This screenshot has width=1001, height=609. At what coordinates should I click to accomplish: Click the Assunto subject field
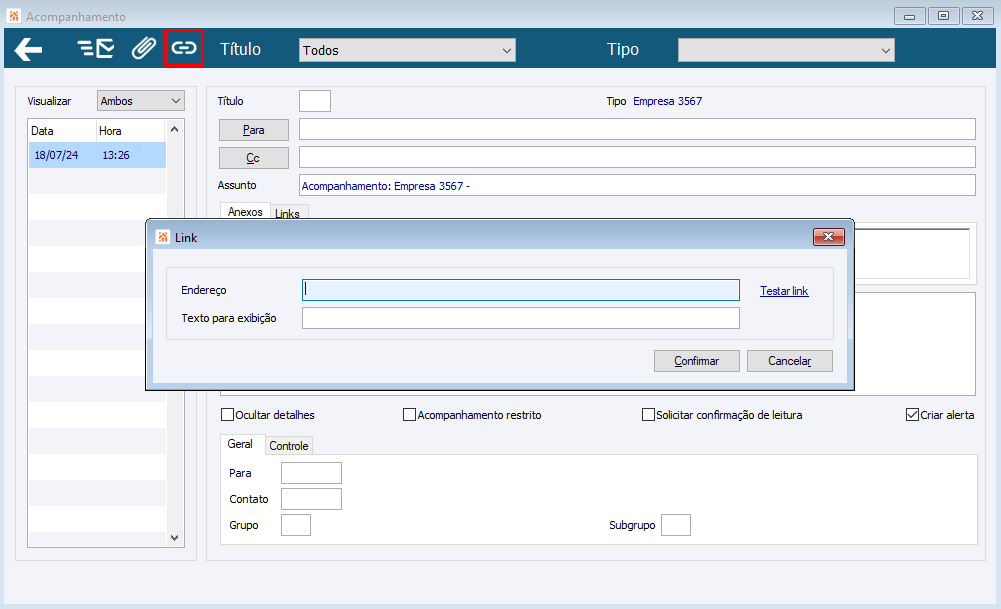click(637, 185)
